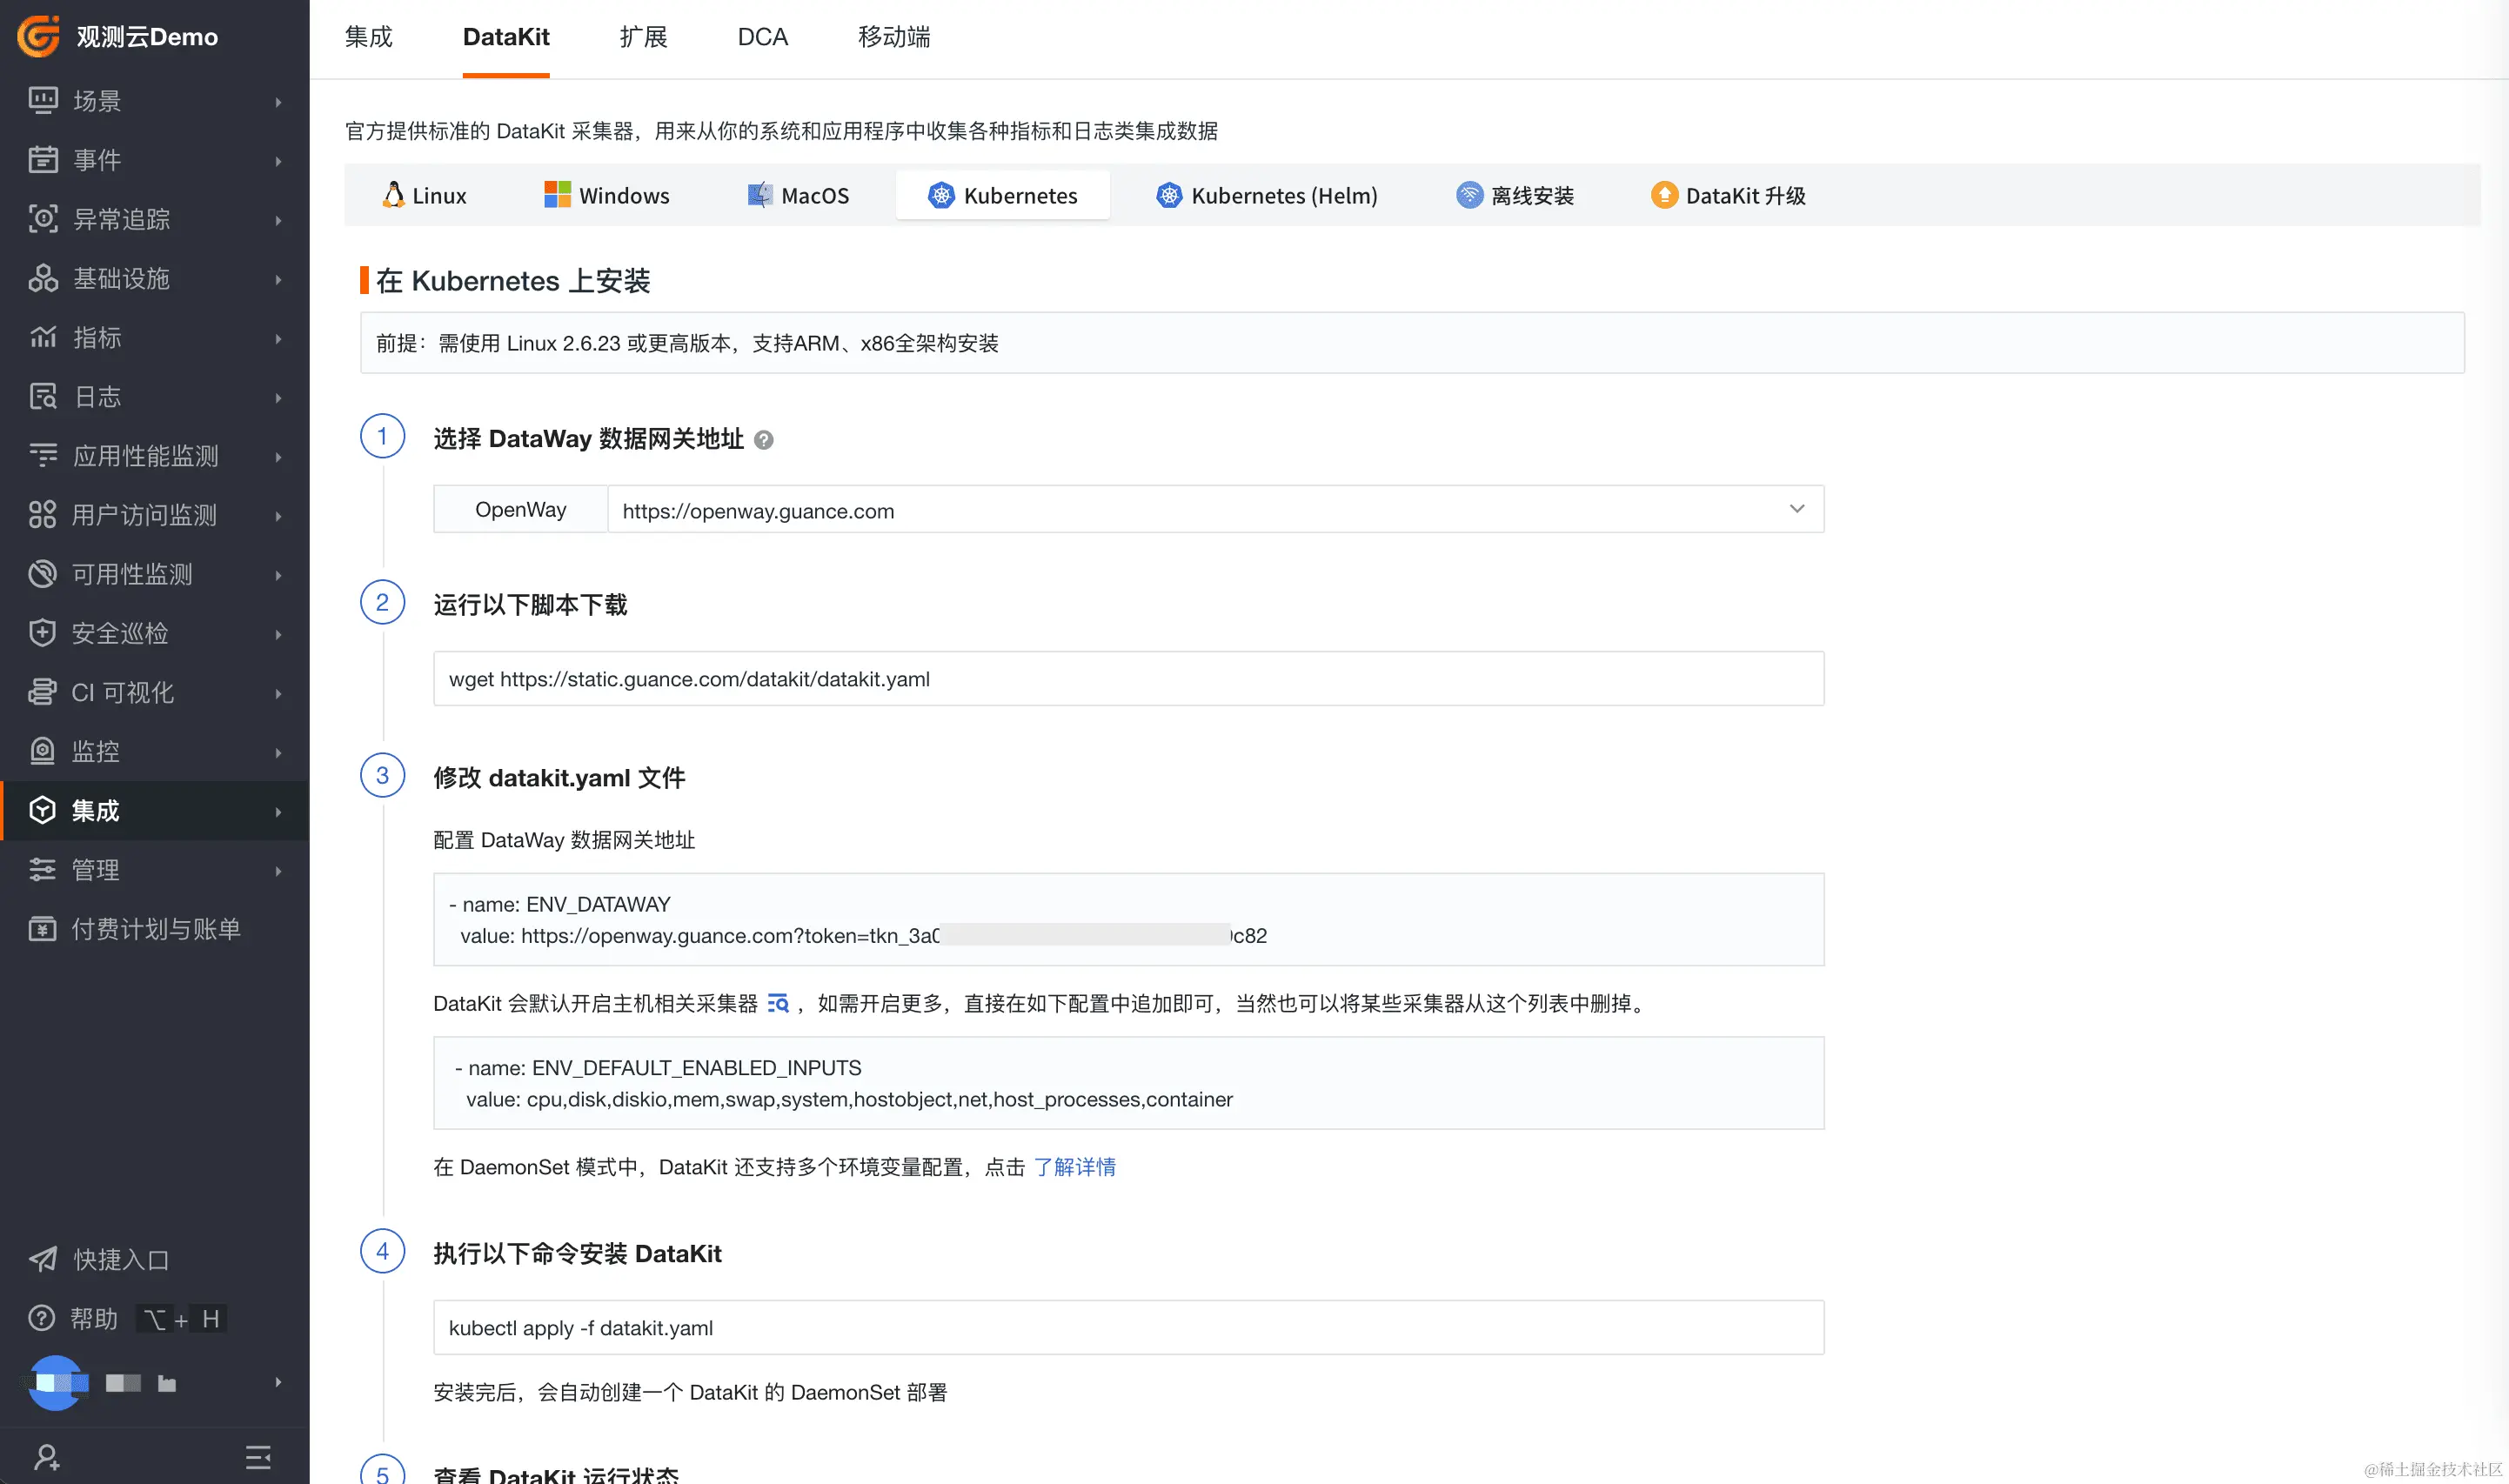
Task: Switch to the Linux install tab
Action: pos(425,196)
